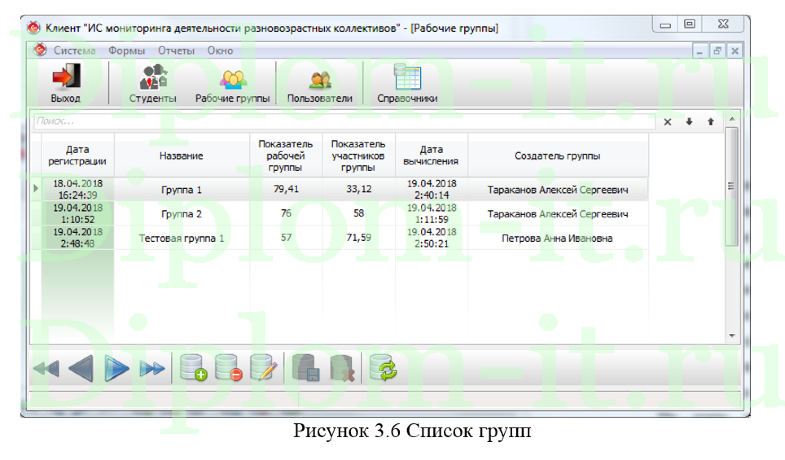
Task: Open the Справочники reference tables
Action: (x=407, y=83)
